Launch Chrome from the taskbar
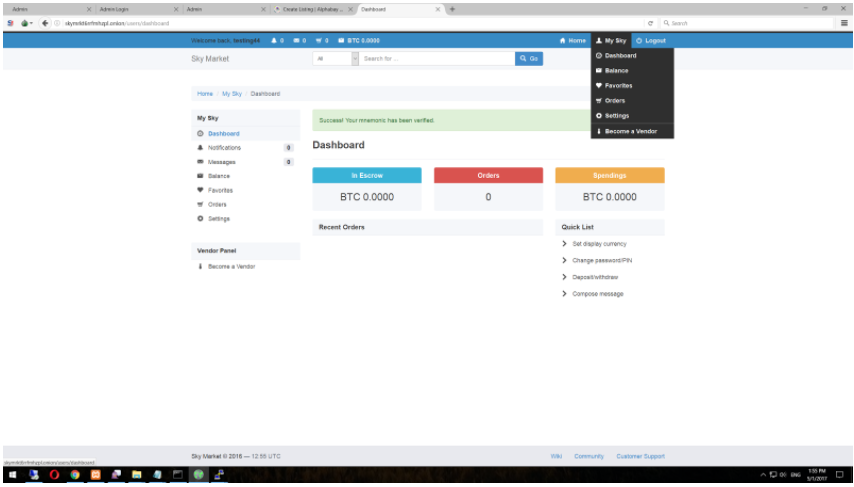The width and height of the screenshot is (854, 487). click(x=75, y=474)
